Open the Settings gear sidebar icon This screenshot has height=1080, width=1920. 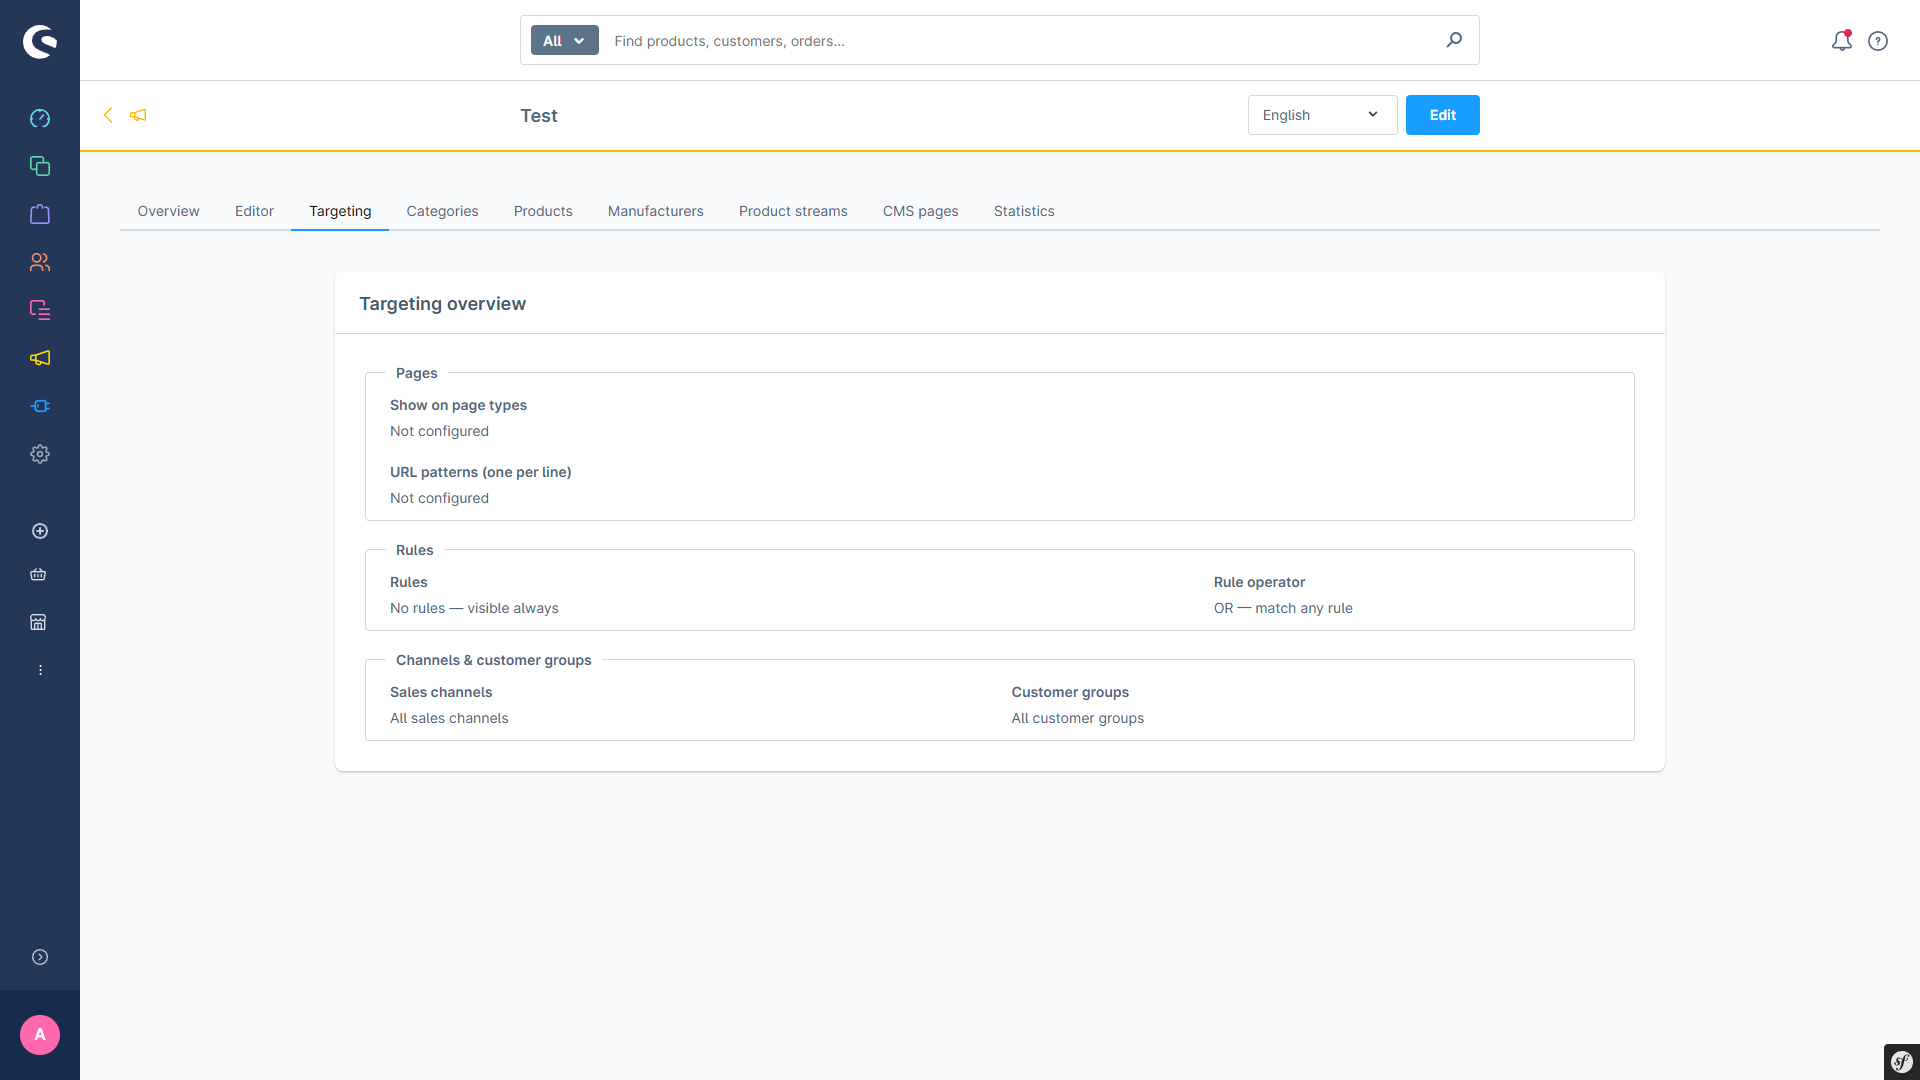40,454
